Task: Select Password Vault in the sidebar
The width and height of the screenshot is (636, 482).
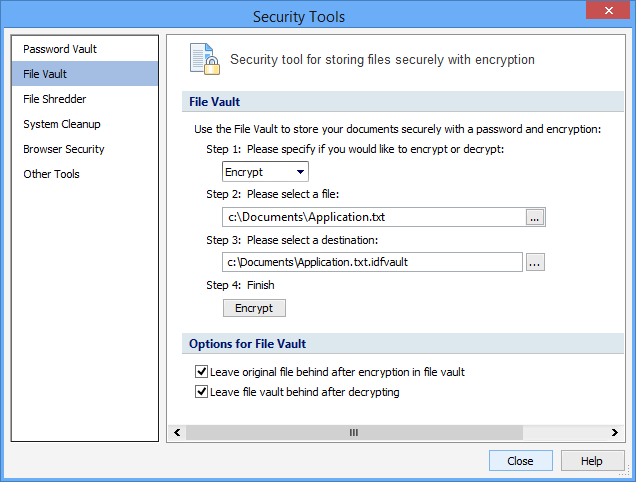Action: (60, 49)
